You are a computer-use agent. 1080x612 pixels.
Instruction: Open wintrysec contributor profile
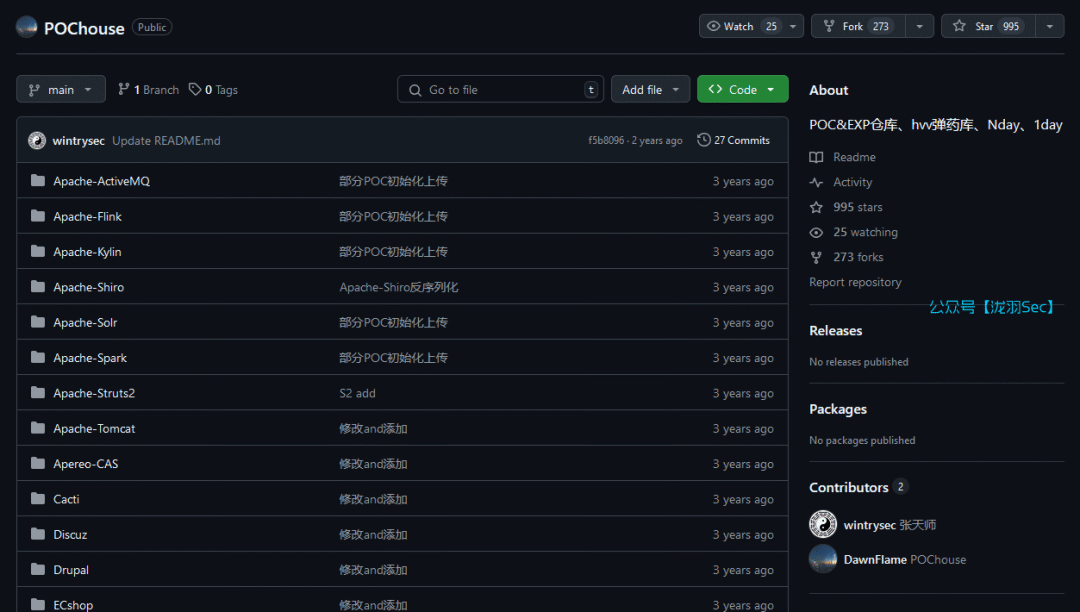pos(869,525)
